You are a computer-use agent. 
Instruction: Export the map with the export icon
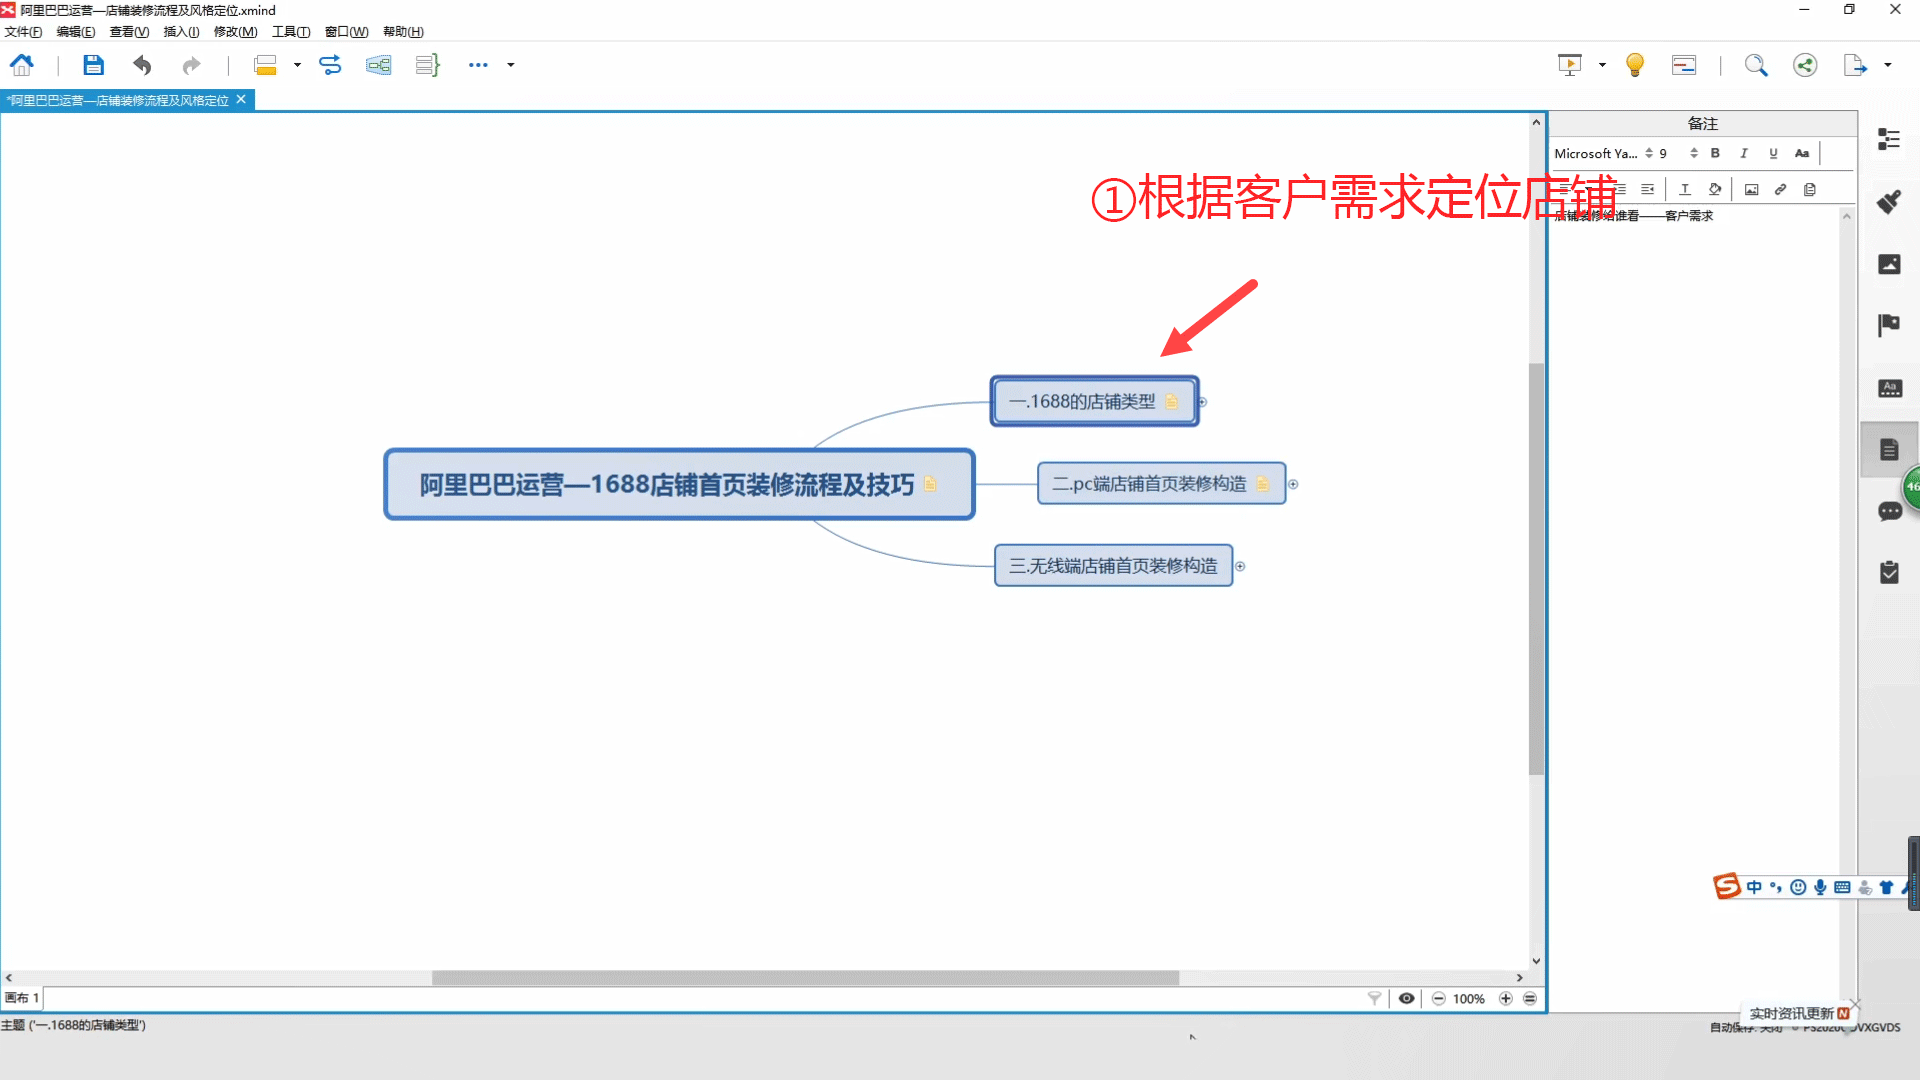1855,66
